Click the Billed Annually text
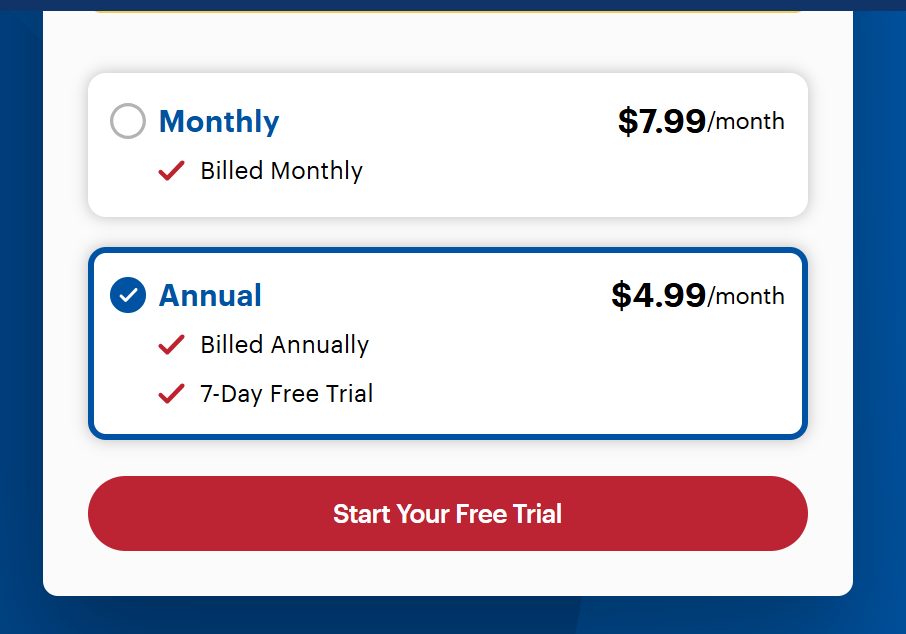906x634 pixels. (x=284, y=345)
